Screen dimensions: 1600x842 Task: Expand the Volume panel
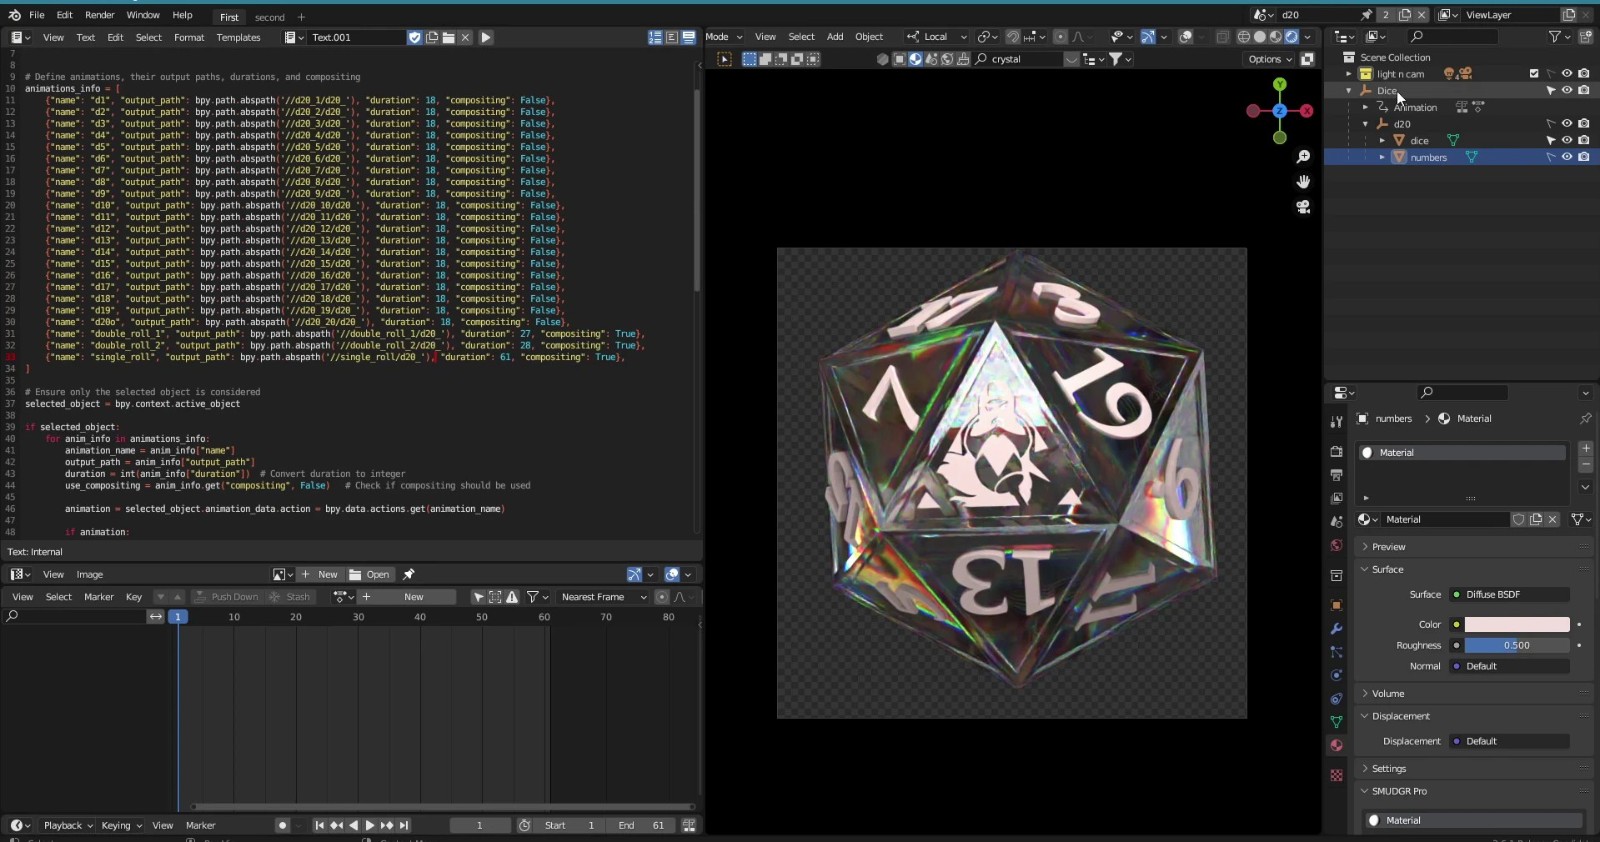(x=1387, y=693)
